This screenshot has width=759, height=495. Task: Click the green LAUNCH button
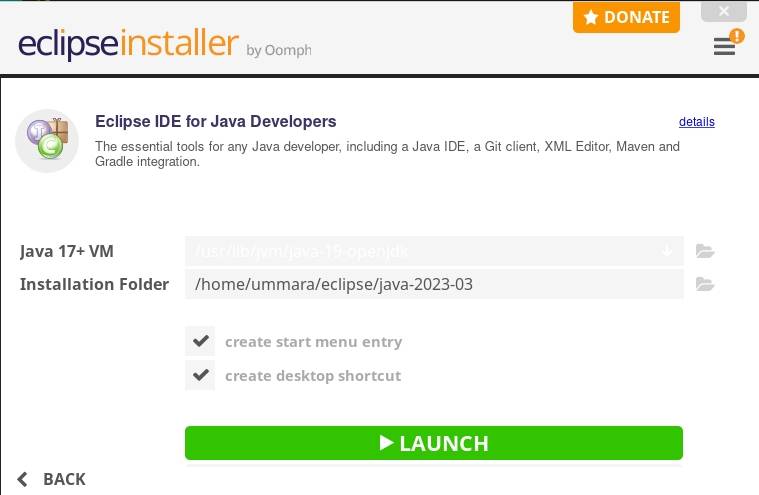point(434,443)
